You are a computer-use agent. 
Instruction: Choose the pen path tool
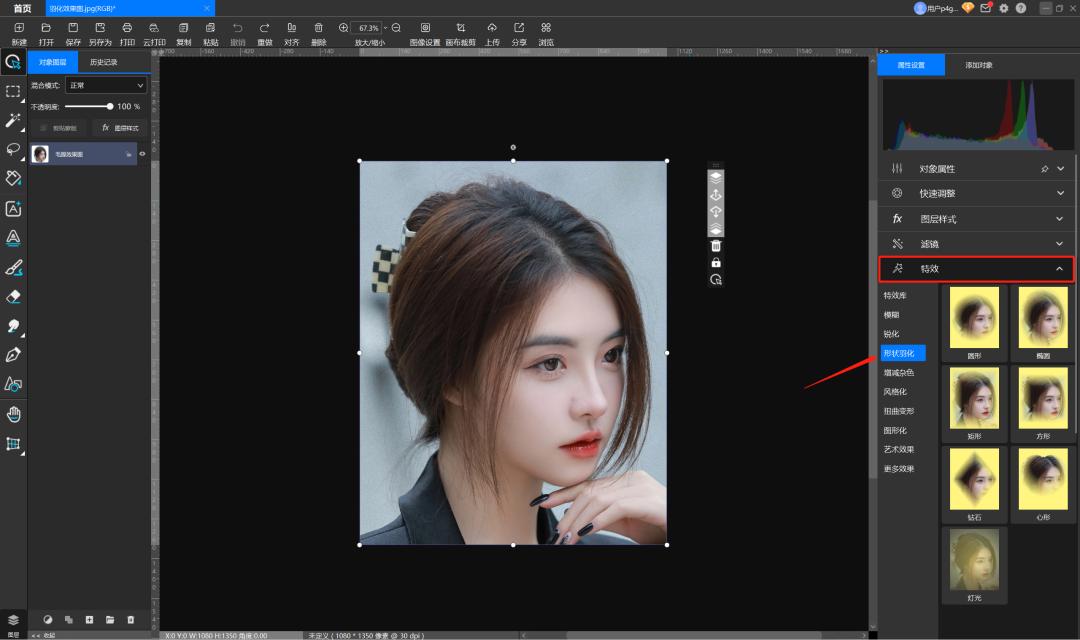(13, 355)
